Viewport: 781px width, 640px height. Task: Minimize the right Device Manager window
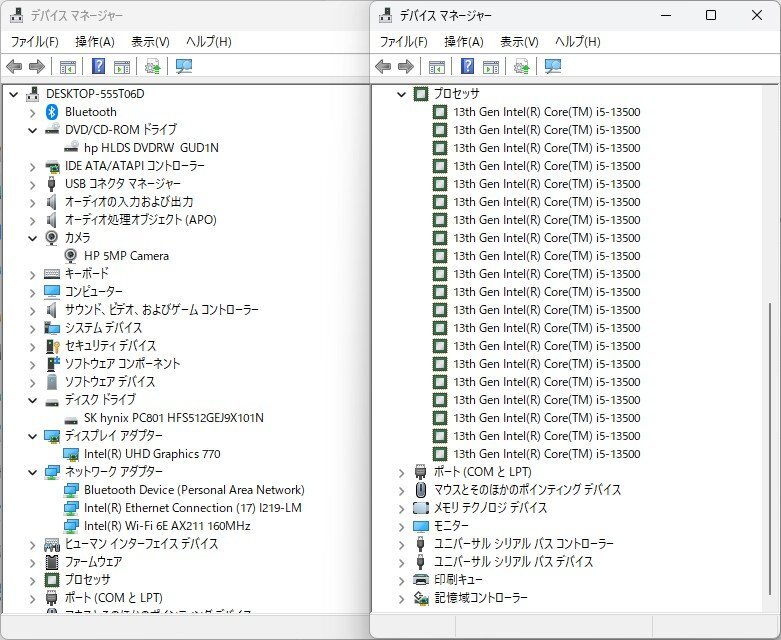tap(666, 15)
